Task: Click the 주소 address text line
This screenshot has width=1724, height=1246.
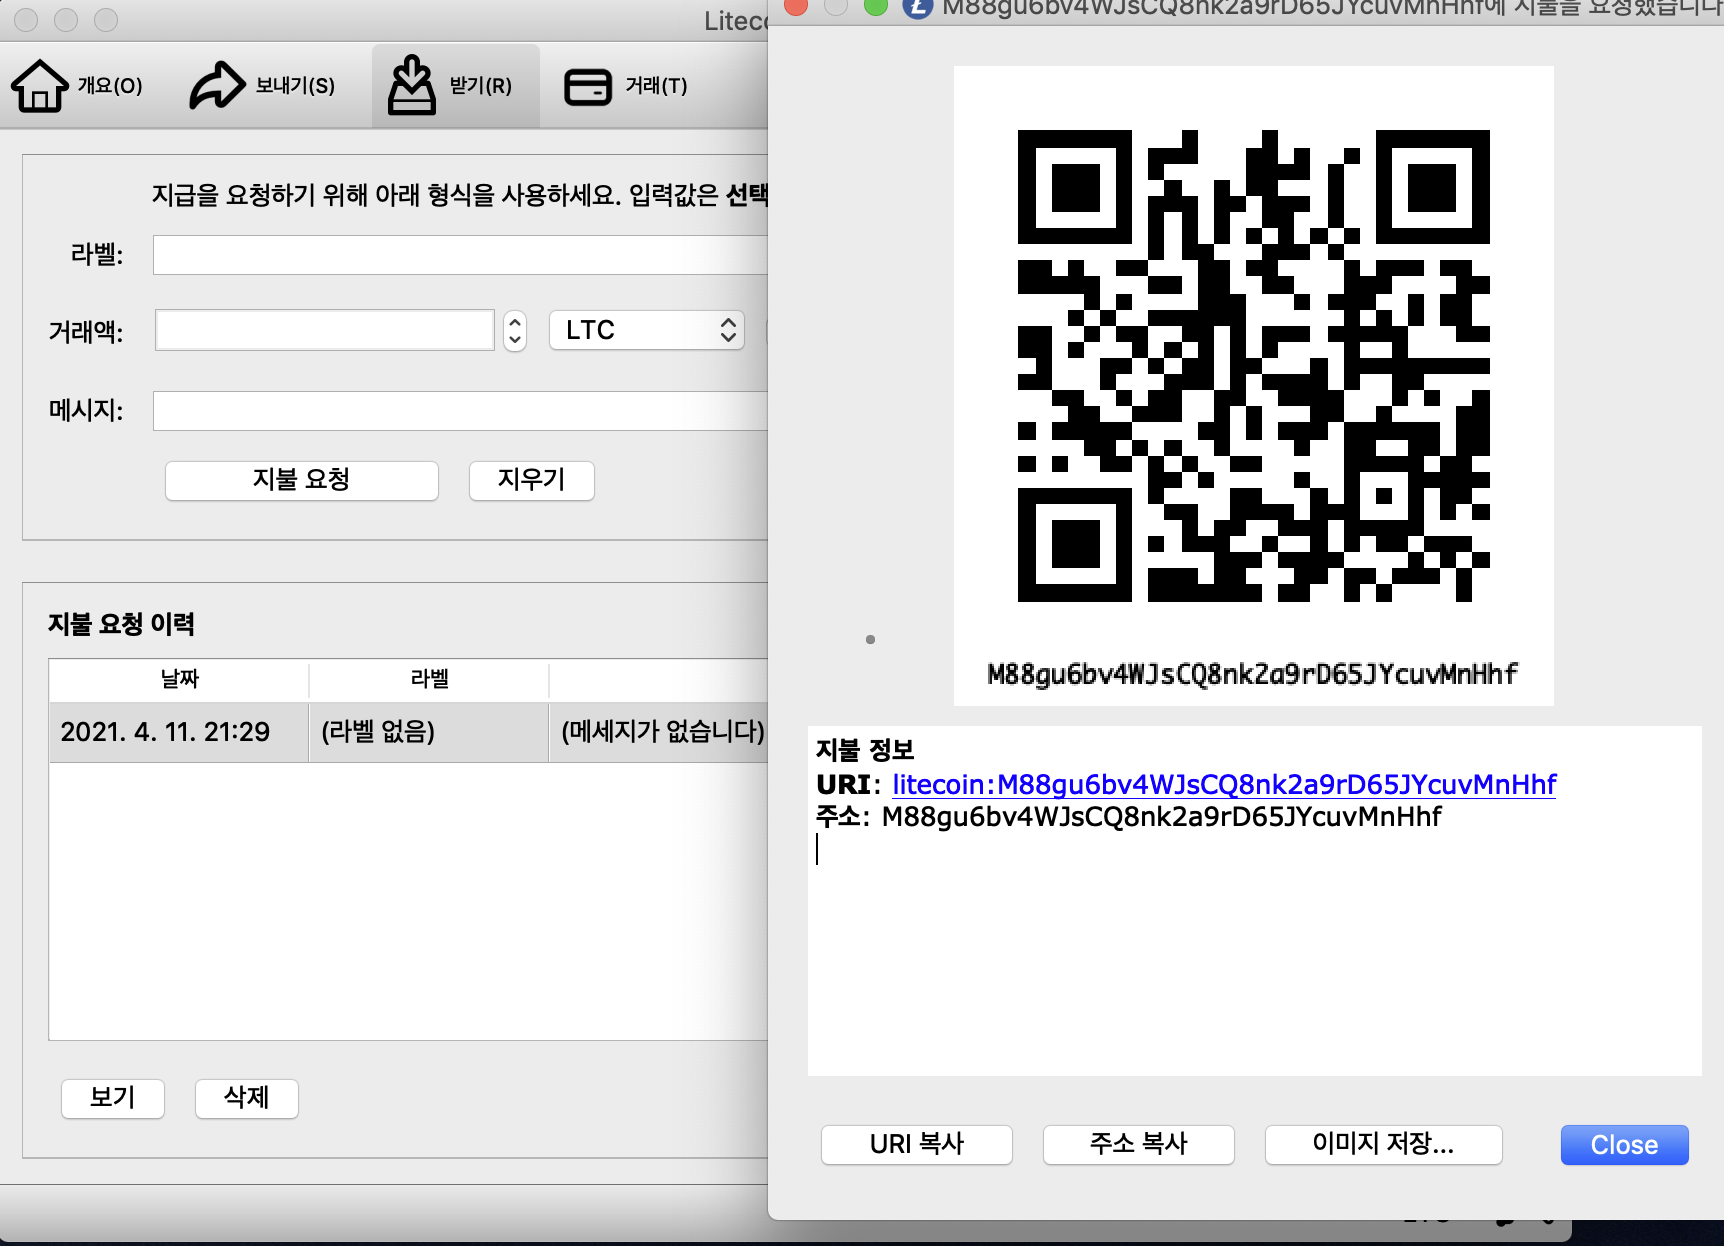Action: tap(1129, 817)
